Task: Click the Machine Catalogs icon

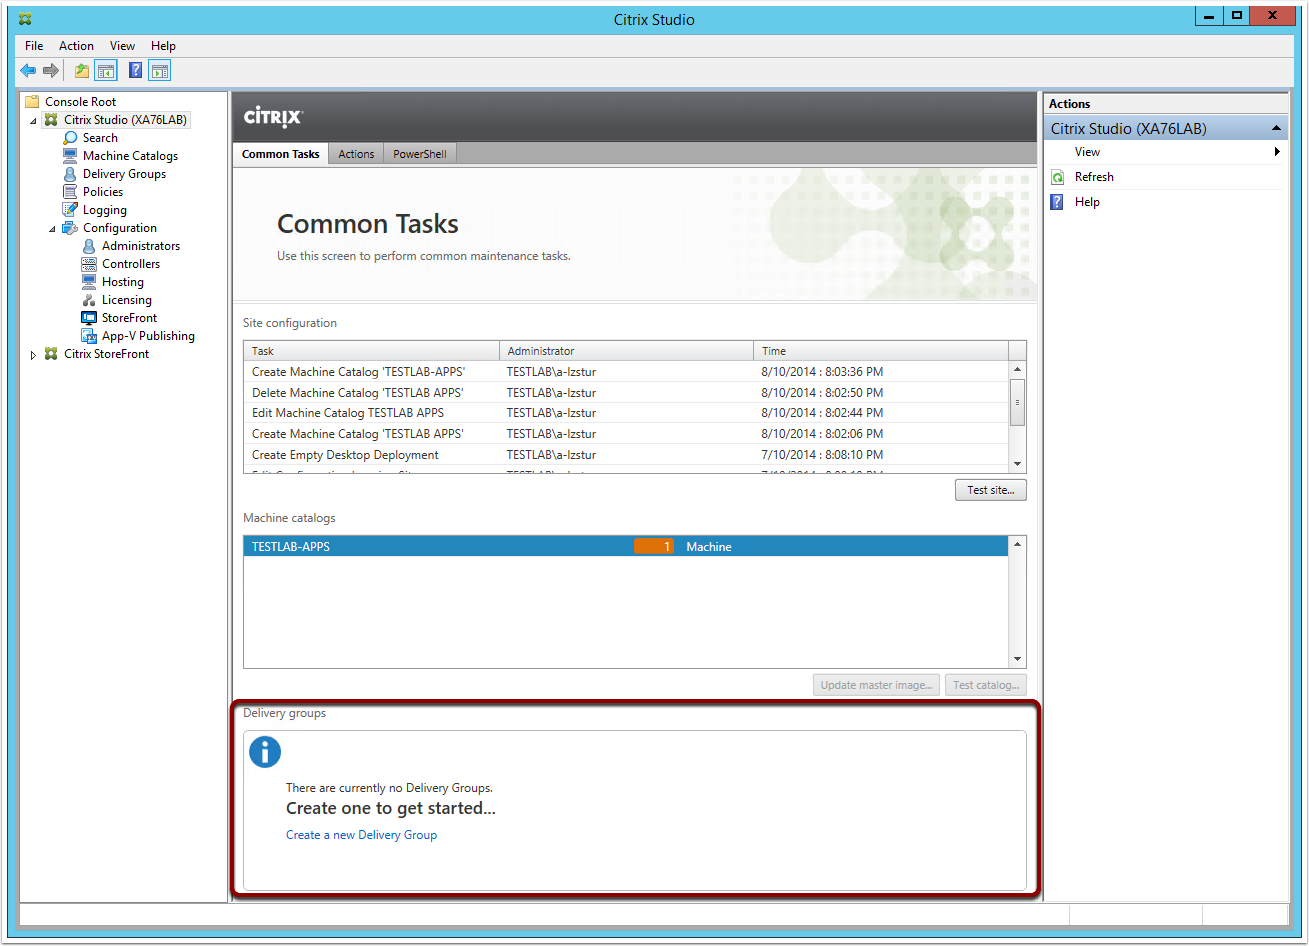Action: (x=70, y=156)
